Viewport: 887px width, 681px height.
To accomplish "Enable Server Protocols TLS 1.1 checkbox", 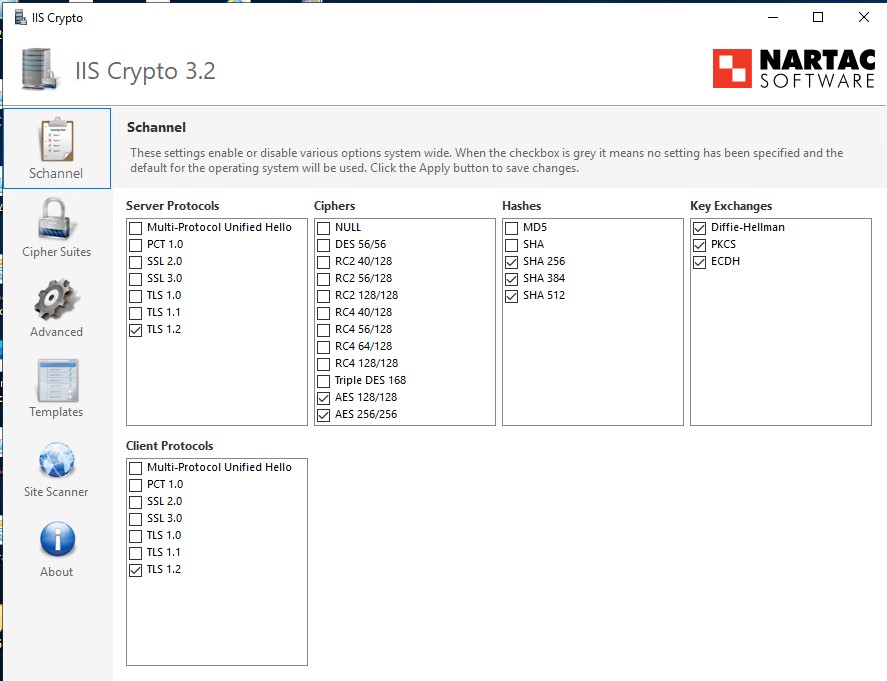I will (135, 313).
